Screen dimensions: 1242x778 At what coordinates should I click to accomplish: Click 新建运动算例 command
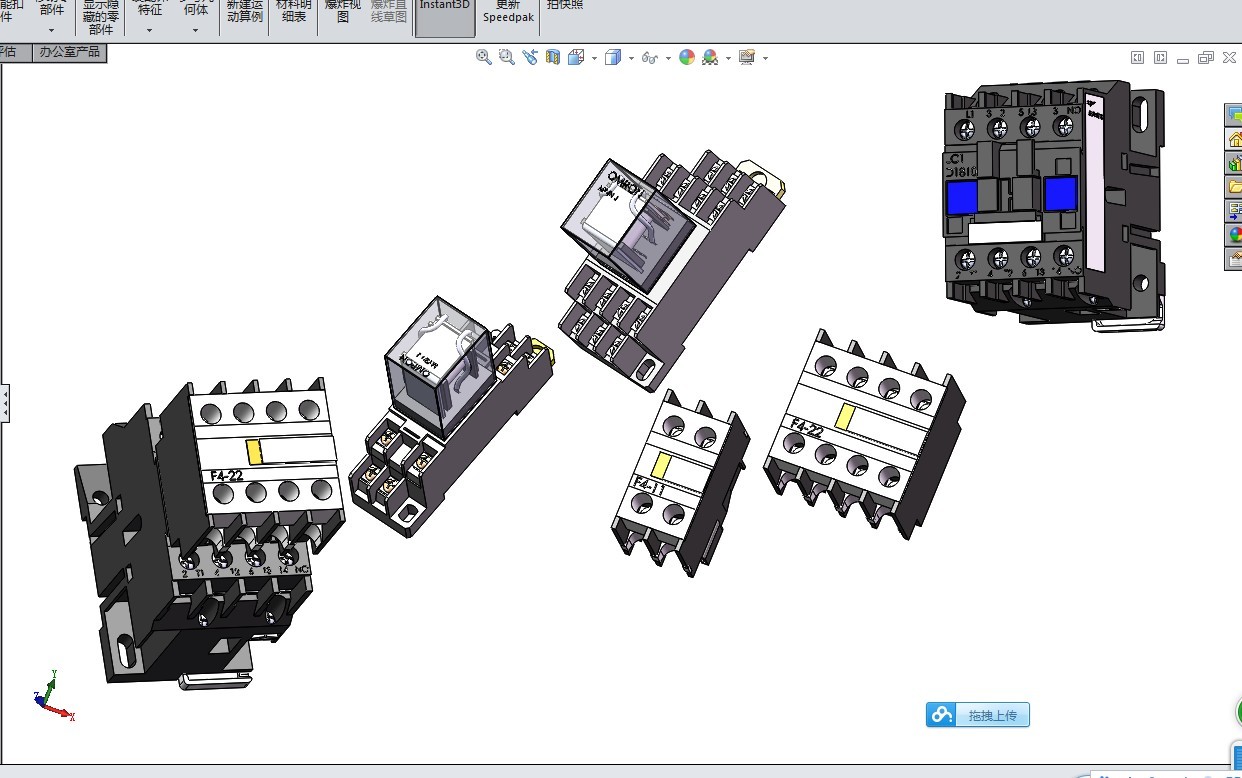tap(245, 11)
